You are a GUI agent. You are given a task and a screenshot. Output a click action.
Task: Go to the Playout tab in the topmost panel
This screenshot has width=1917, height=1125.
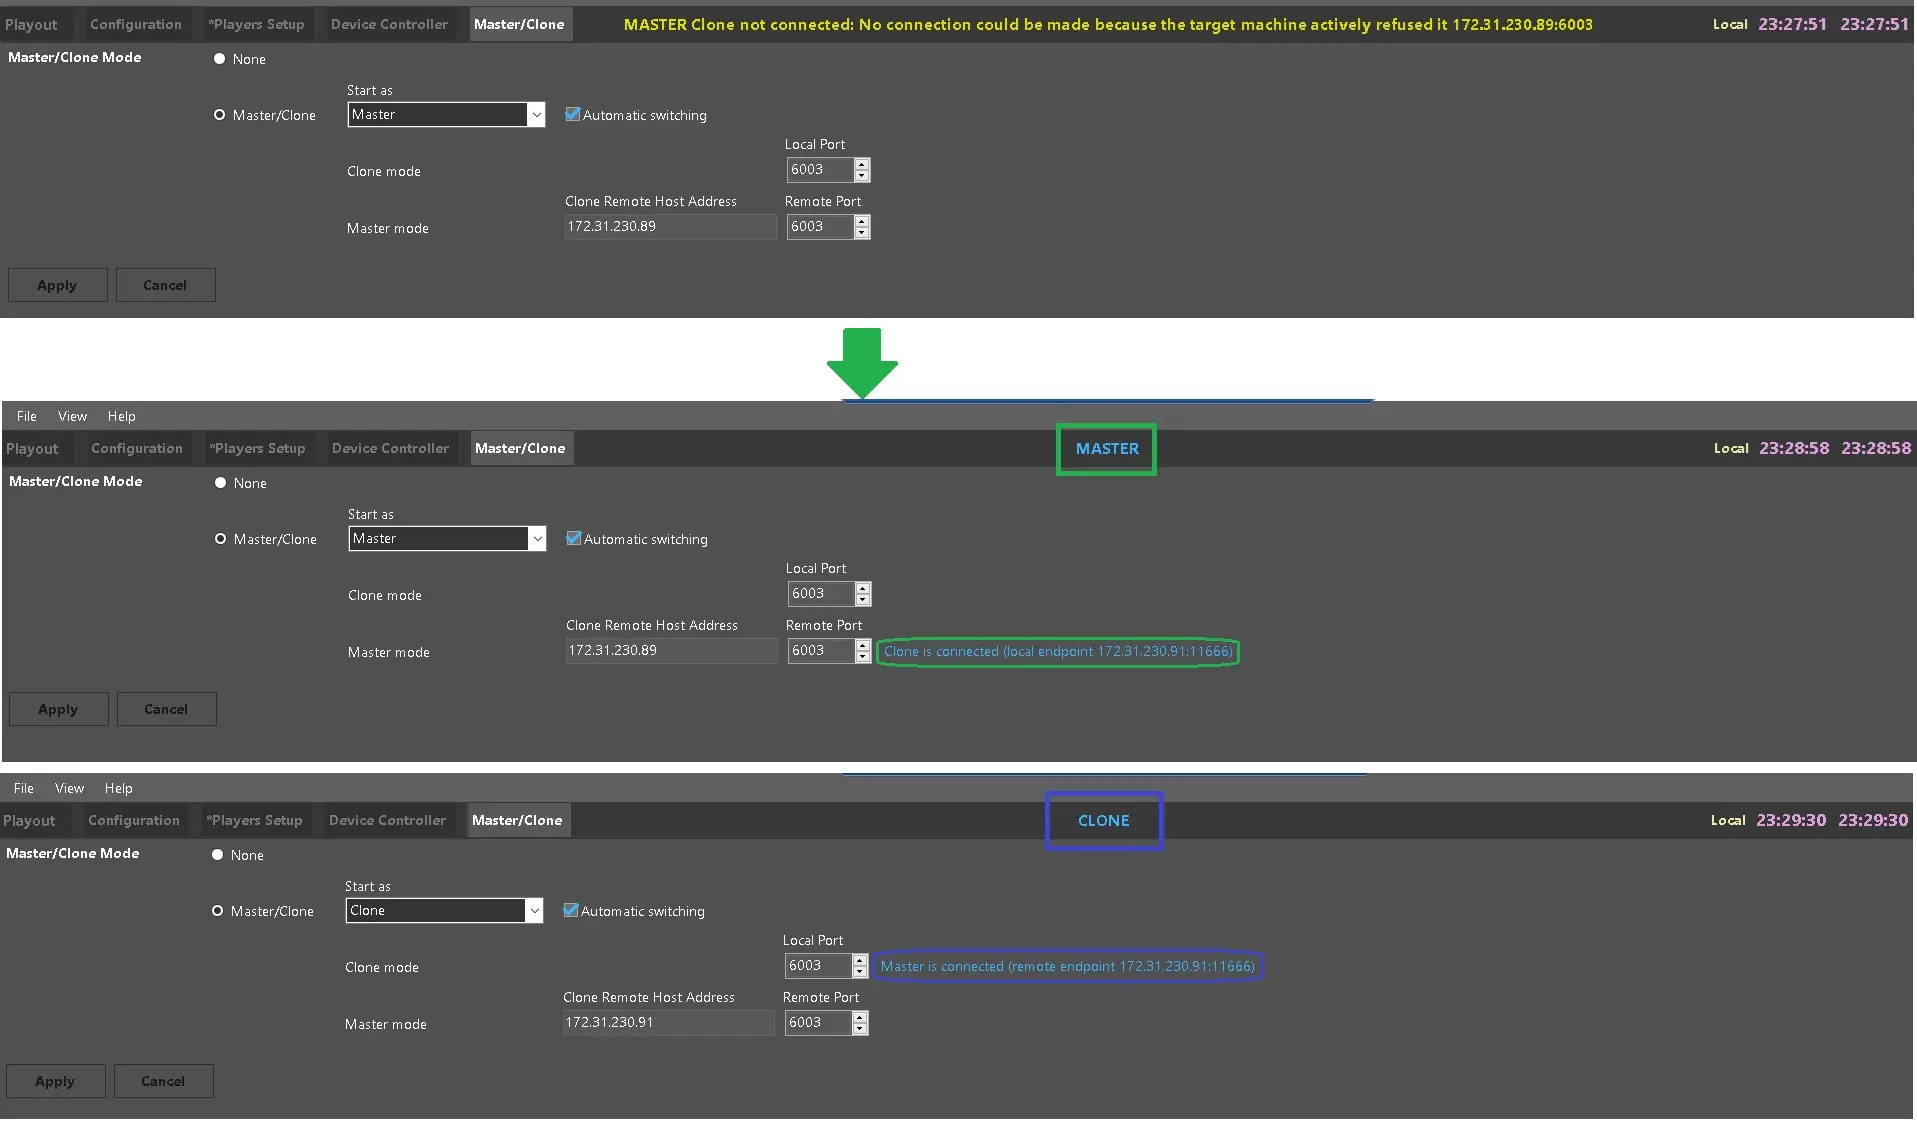31,25
